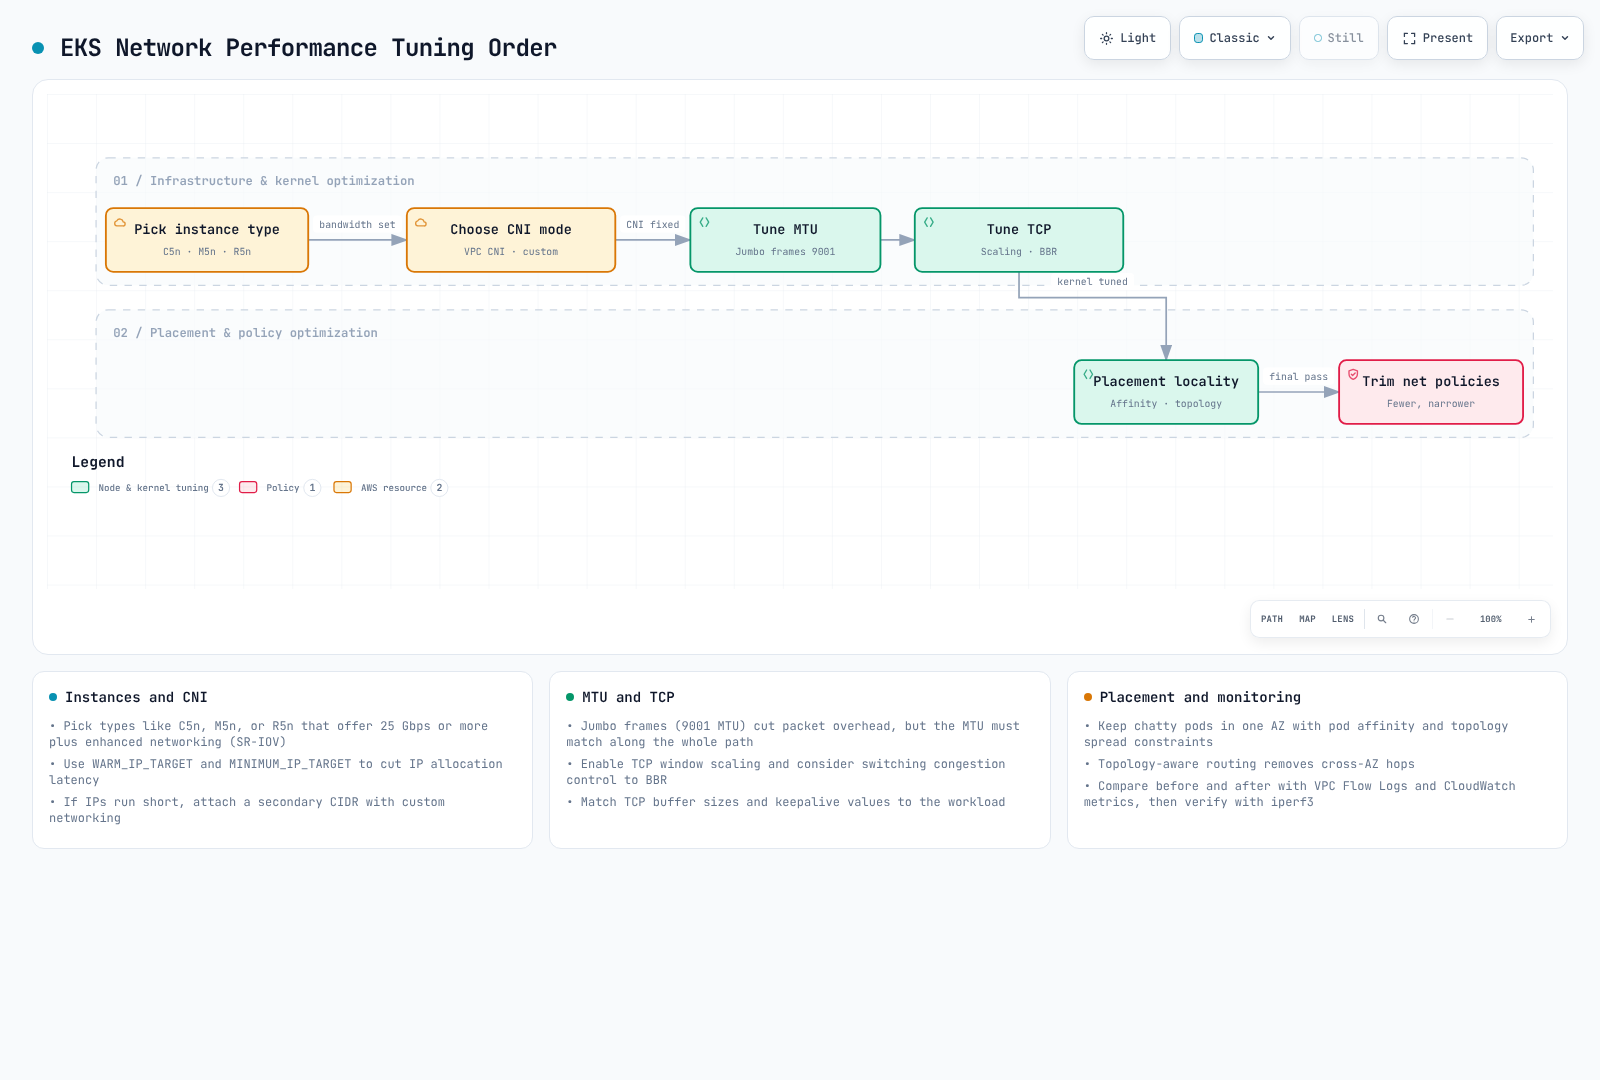
Task: Select the Placement locality node
Action: 1166,392
